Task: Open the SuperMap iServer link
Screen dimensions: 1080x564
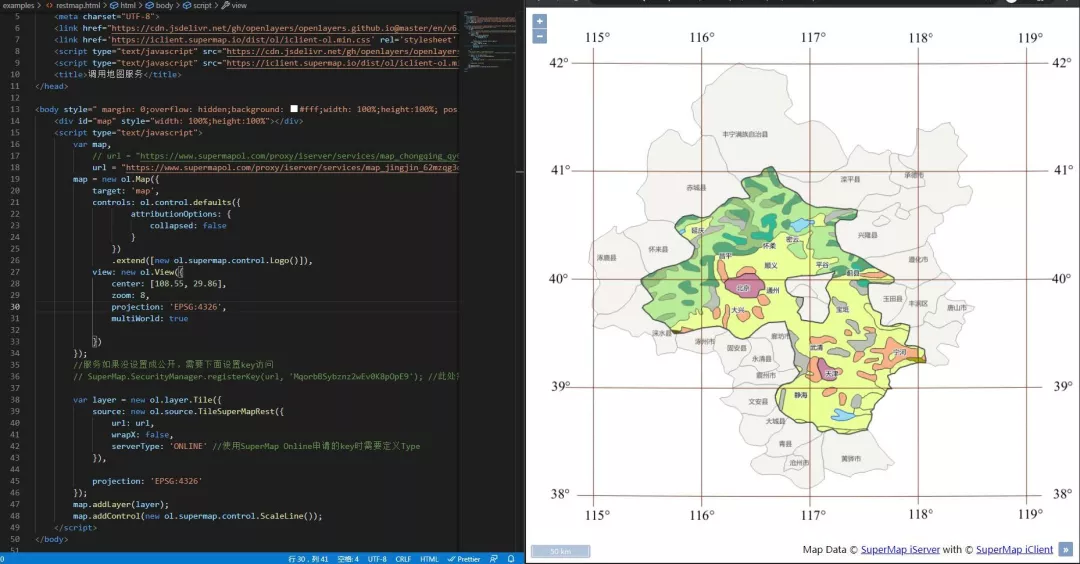Action: pyautogui.click(x=900, y=550)
